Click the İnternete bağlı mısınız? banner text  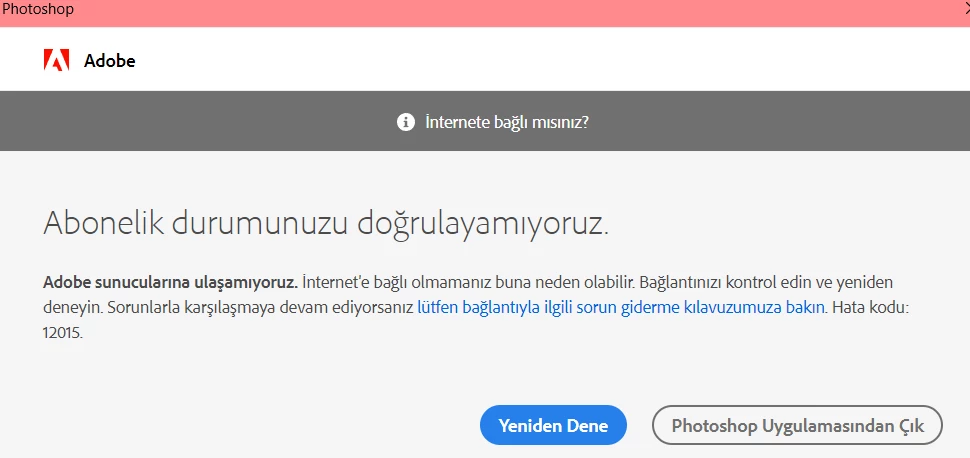507,122
